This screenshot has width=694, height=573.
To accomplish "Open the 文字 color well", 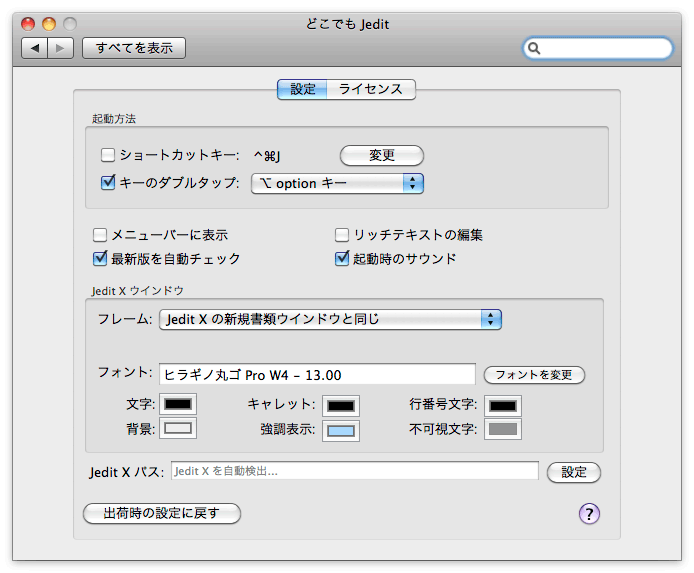I will 178,404.
